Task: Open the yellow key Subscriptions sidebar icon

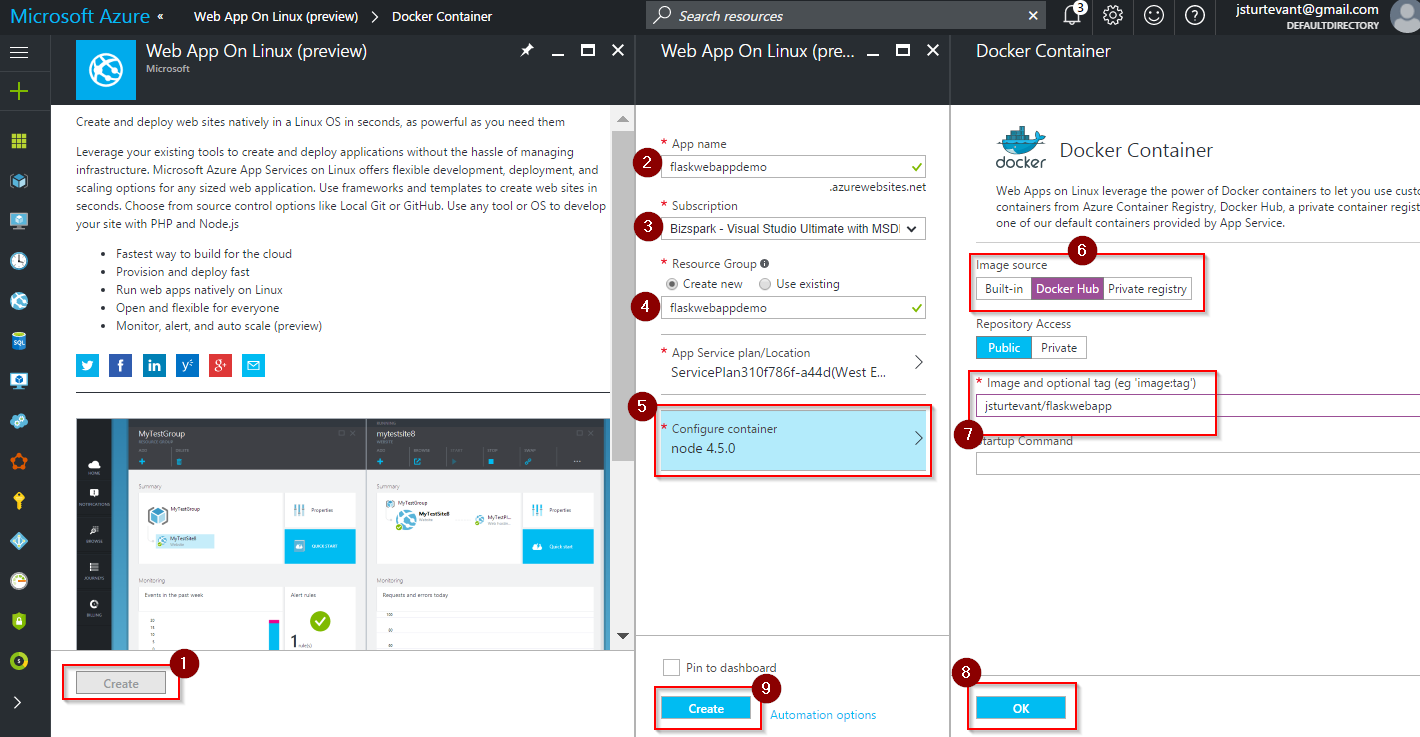Action: 19,501
